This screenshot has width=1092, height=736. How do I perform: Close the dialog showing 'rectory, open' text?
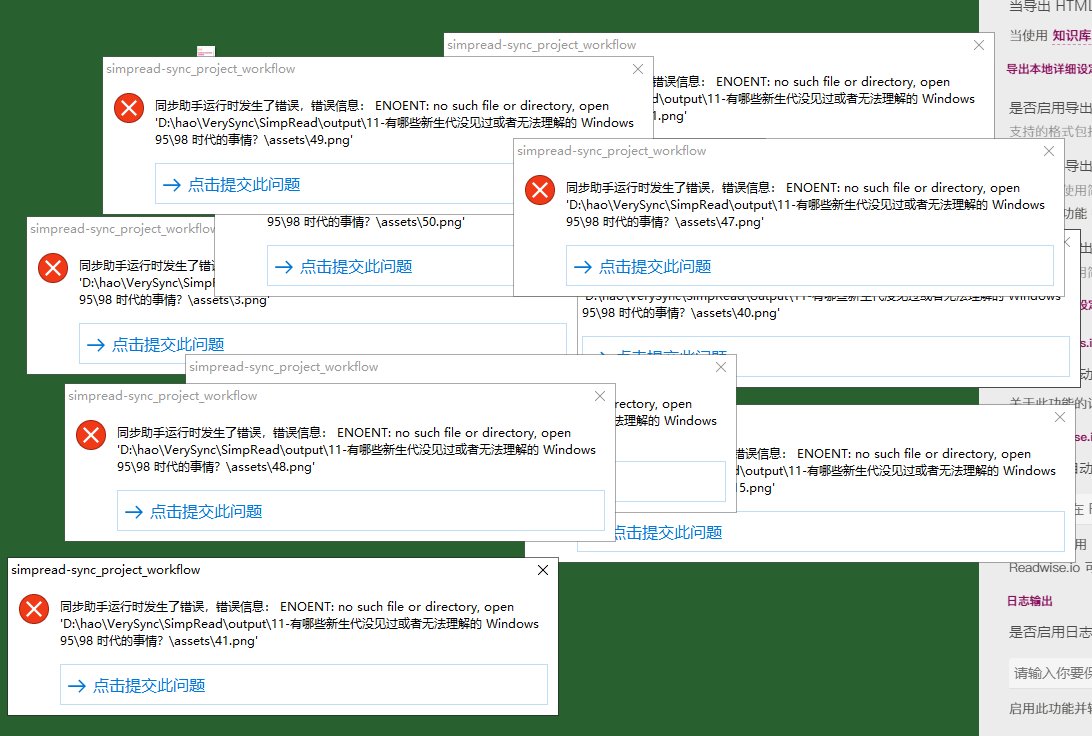tap(721, 367)
